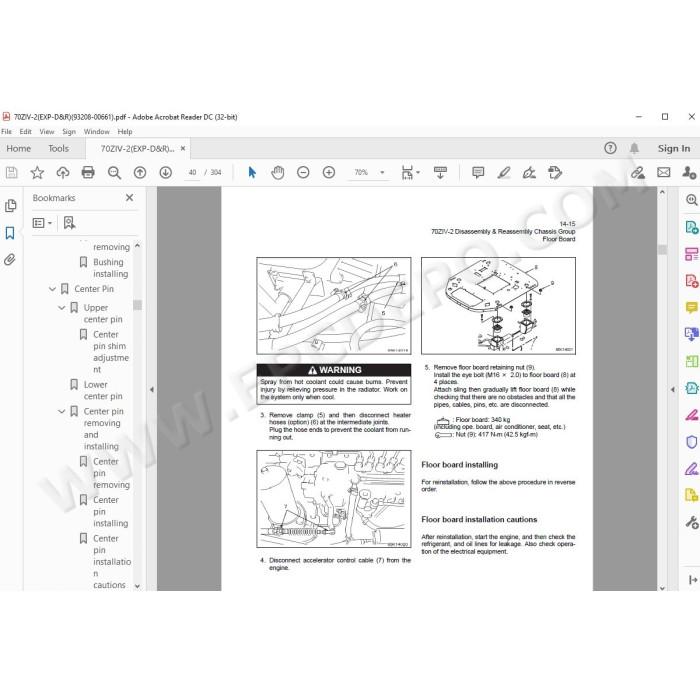Open Page Thumbnails panel

point(10,206)
